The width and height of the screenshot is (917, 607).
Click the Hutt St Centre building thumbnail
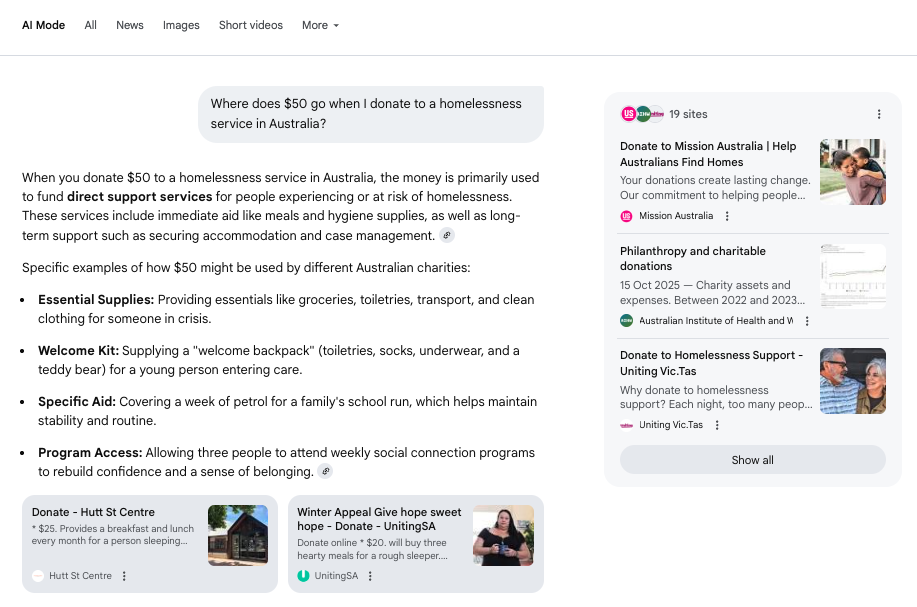click(x=238, y=535)
